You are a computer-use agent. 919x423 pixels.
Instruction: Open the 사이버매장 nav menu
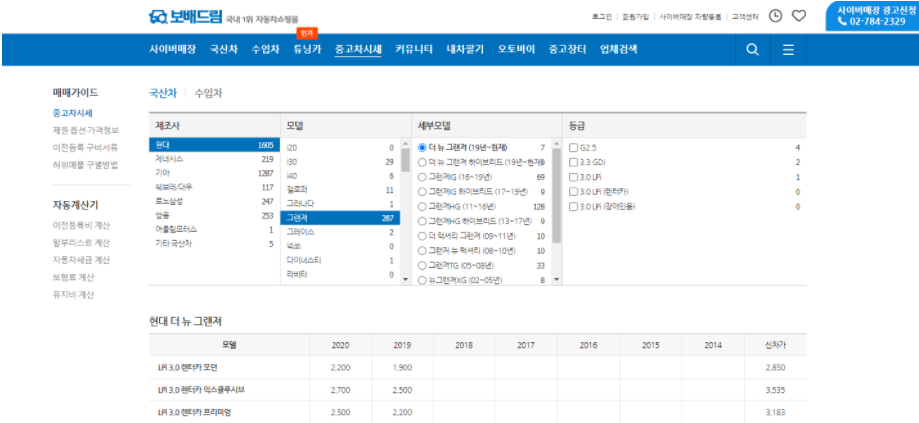pos(172,50)
